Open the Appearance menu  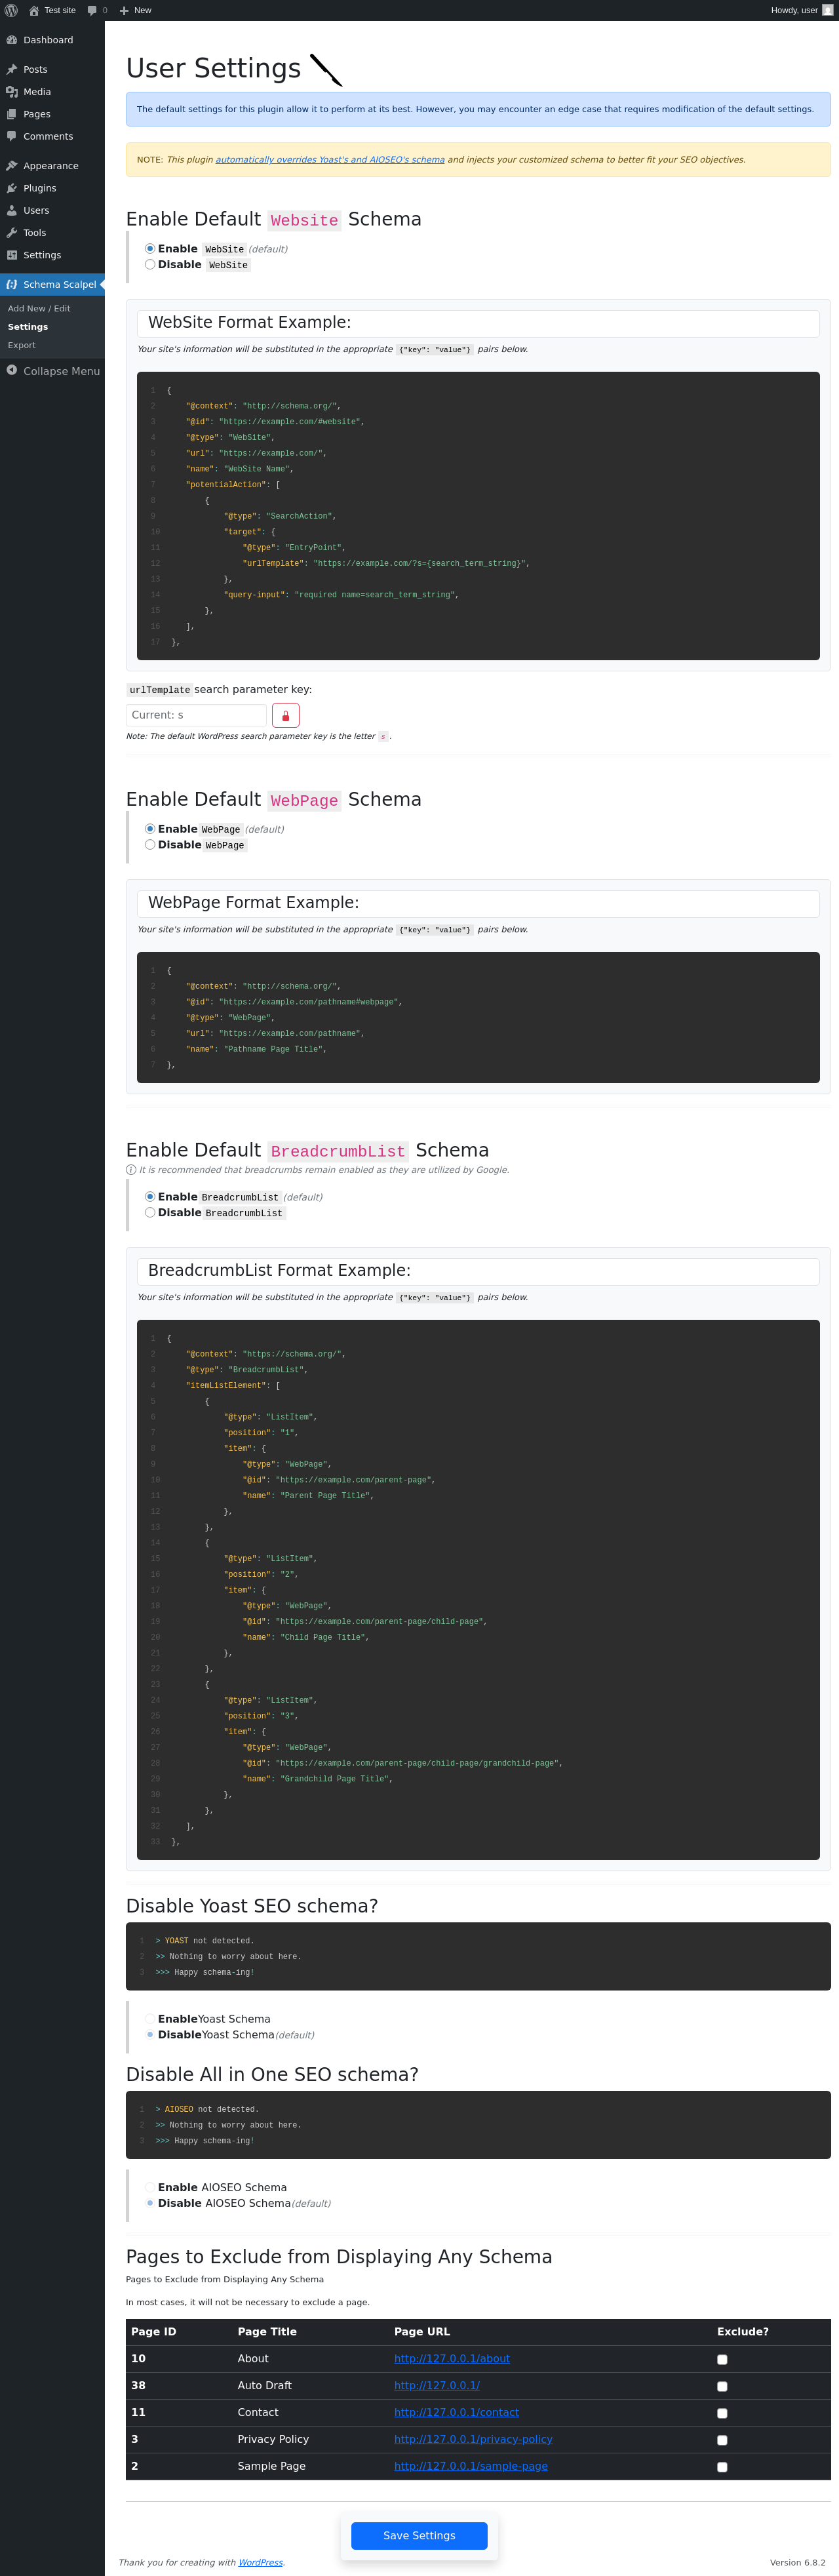52,166
